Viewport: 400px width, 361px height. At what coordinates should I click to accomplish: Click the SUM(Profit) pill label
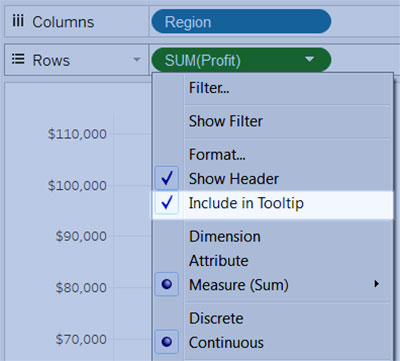coord(202,60)
